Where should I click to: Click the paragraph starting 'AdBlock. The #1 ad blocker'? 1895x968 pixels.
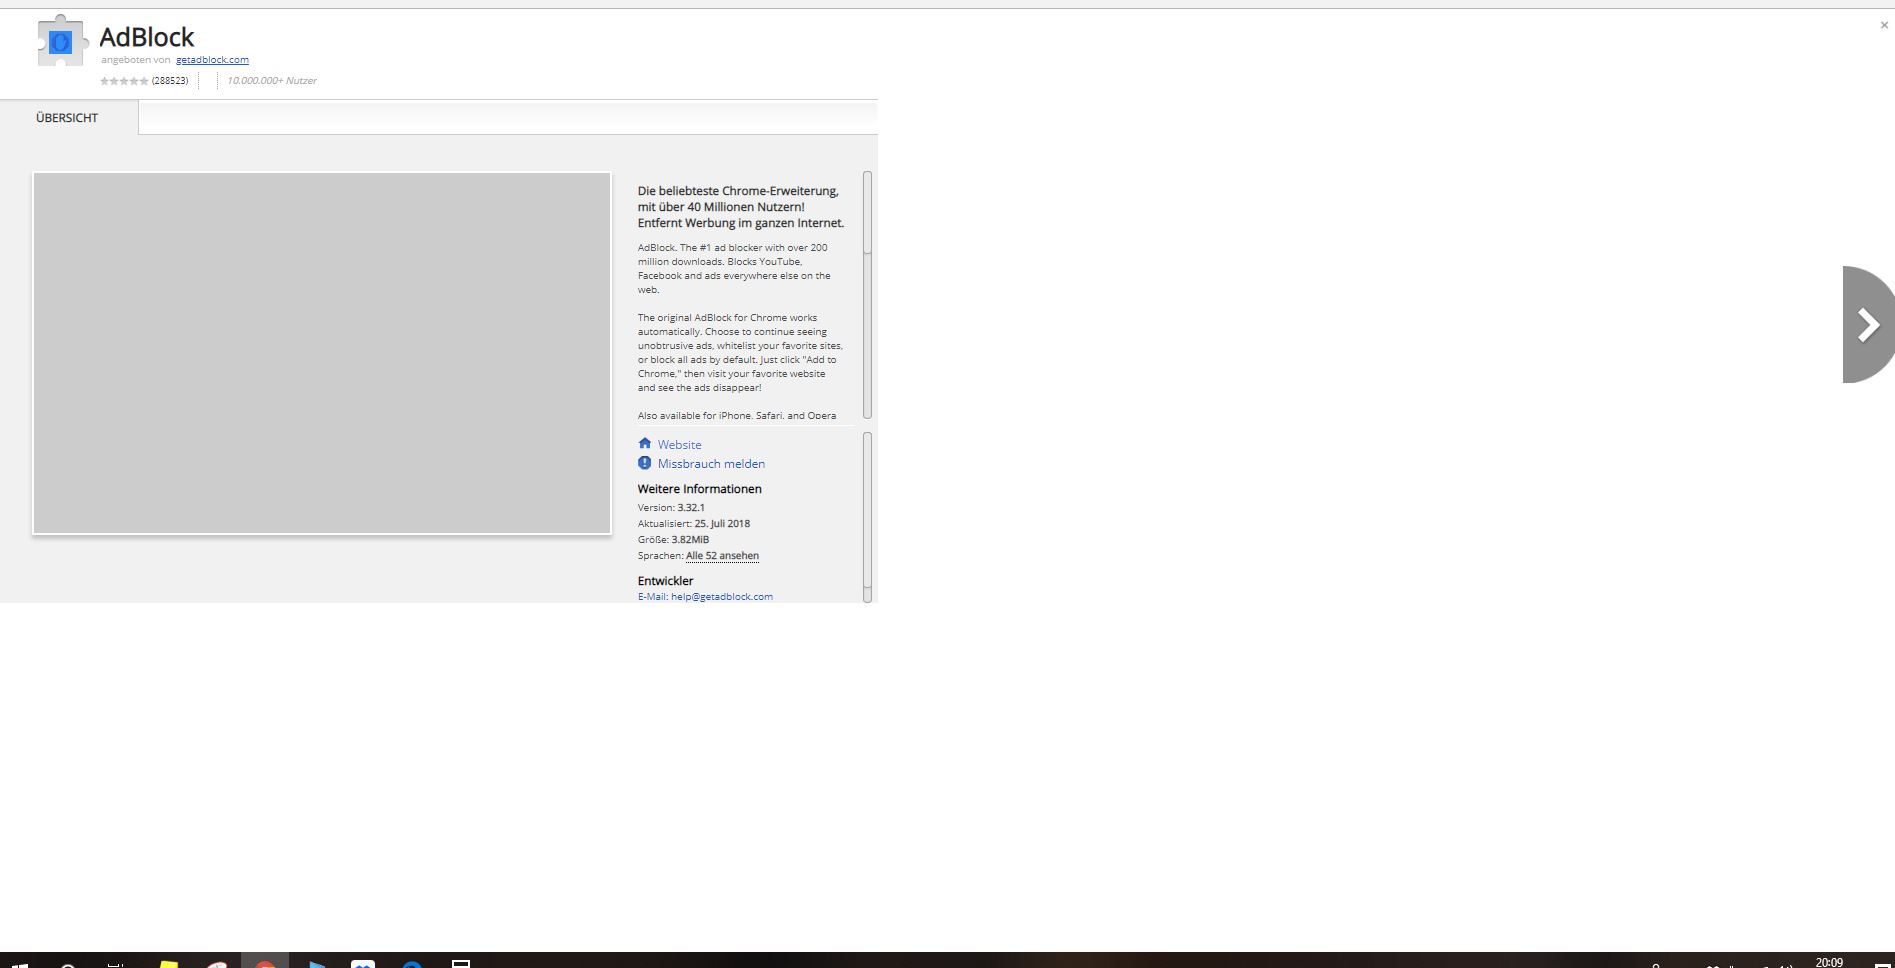tap(735, 268)
